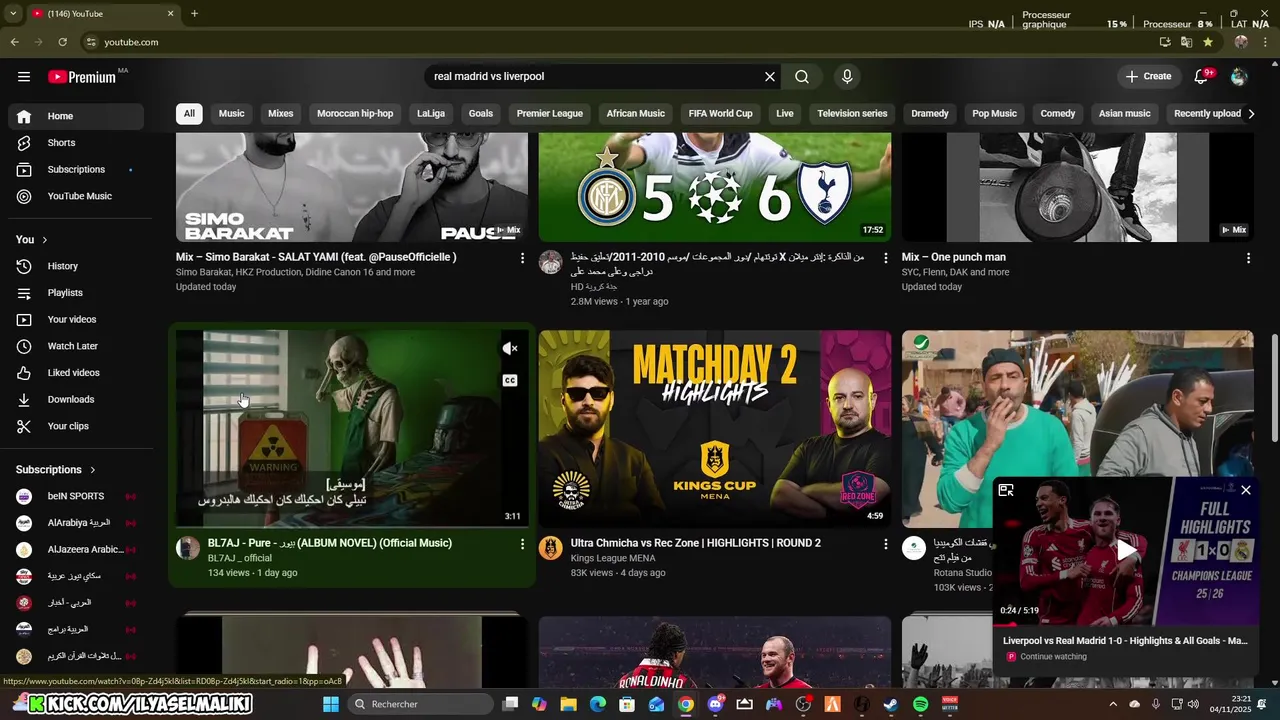Click the Create button
This screenshot has width=1280, height=720.
click(1148, 77)
